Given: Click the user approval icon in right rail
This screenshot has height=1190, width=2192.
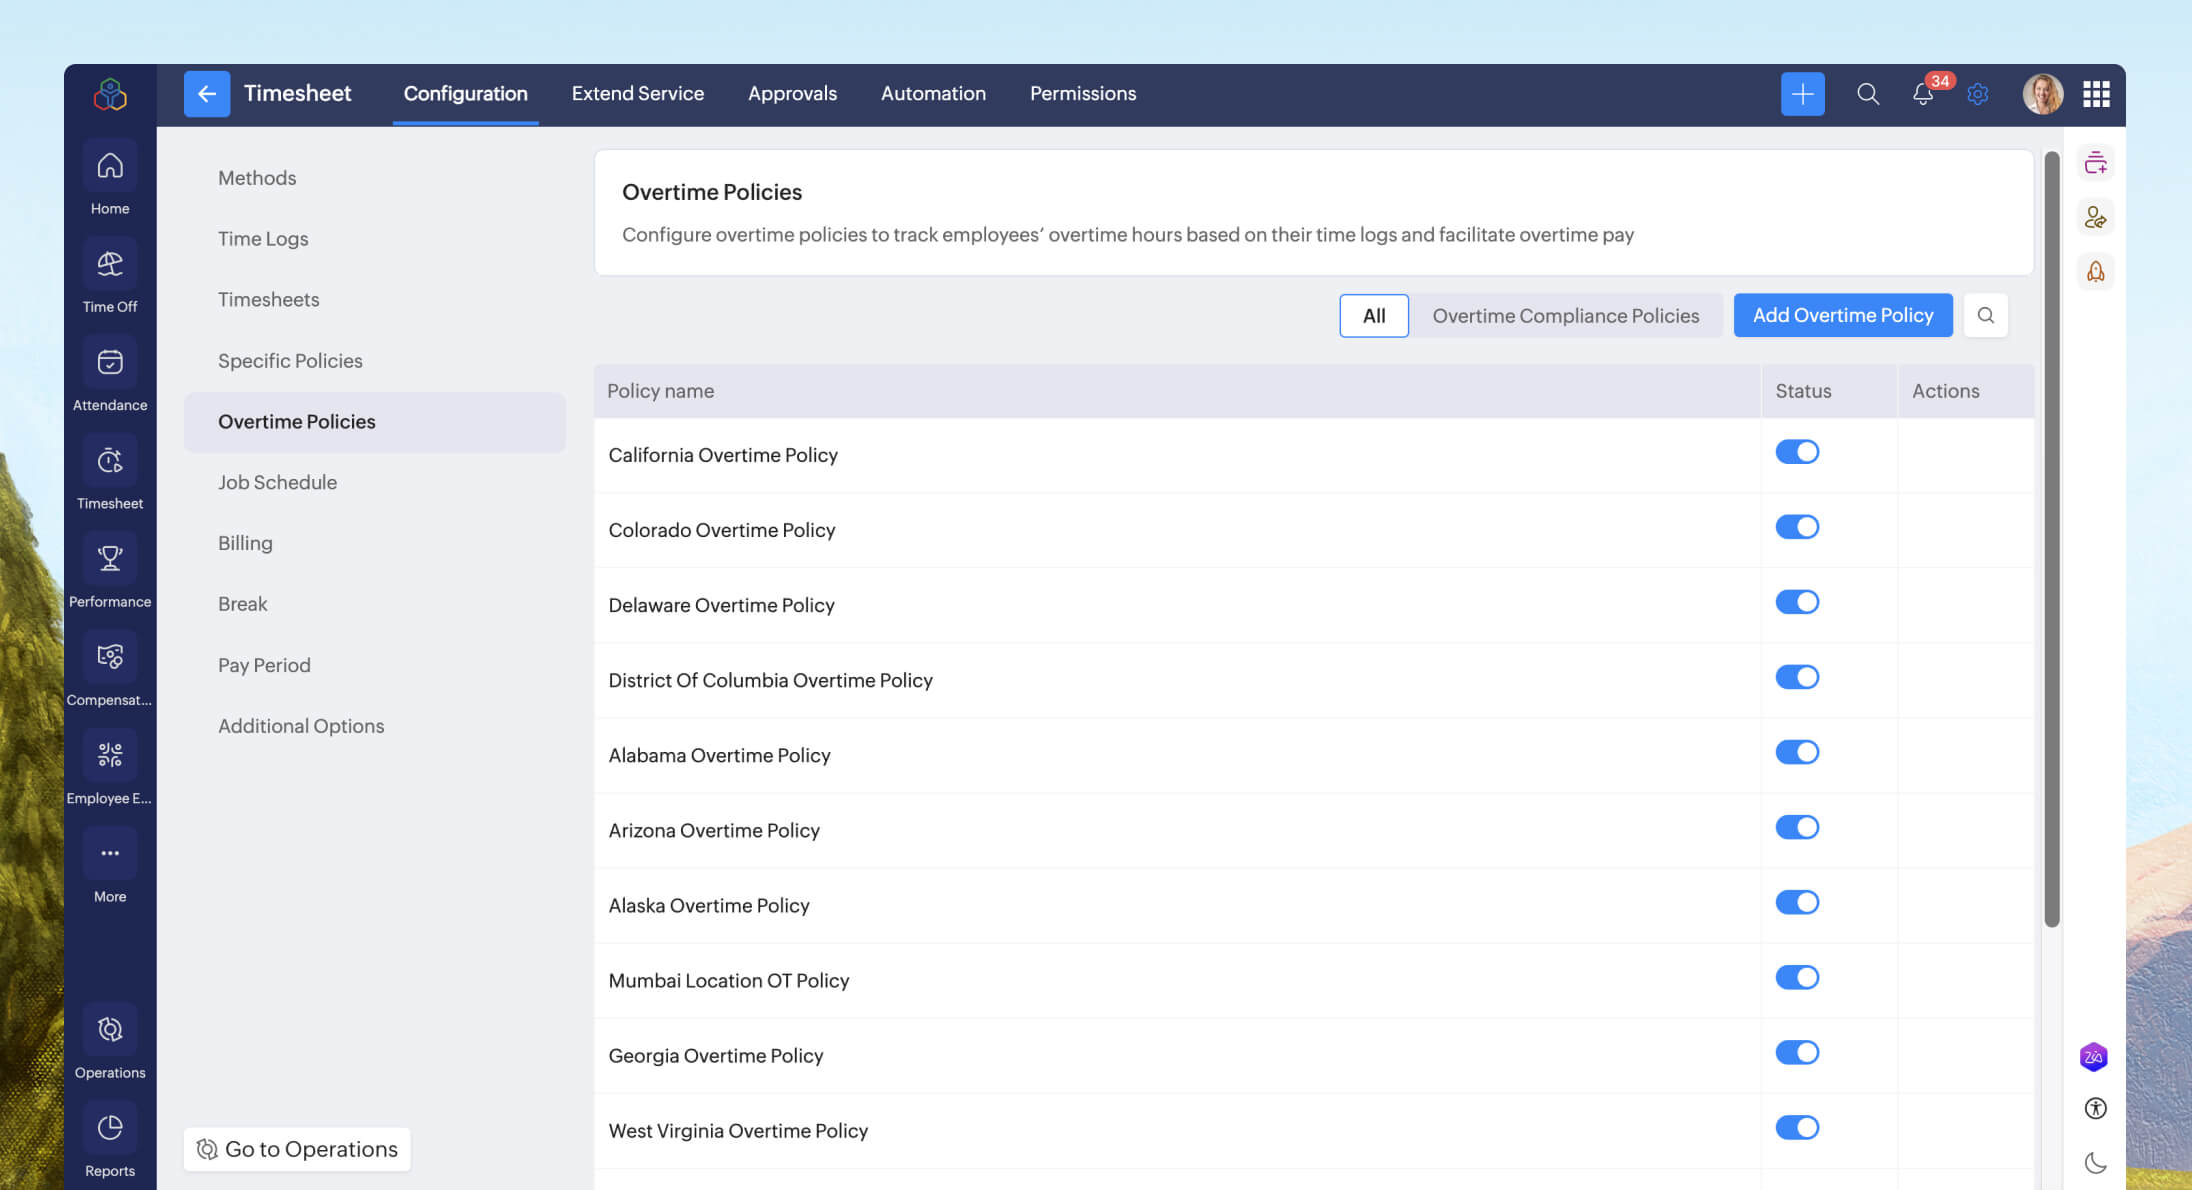Looking at the screenshot, I should tap(2095, 217).
